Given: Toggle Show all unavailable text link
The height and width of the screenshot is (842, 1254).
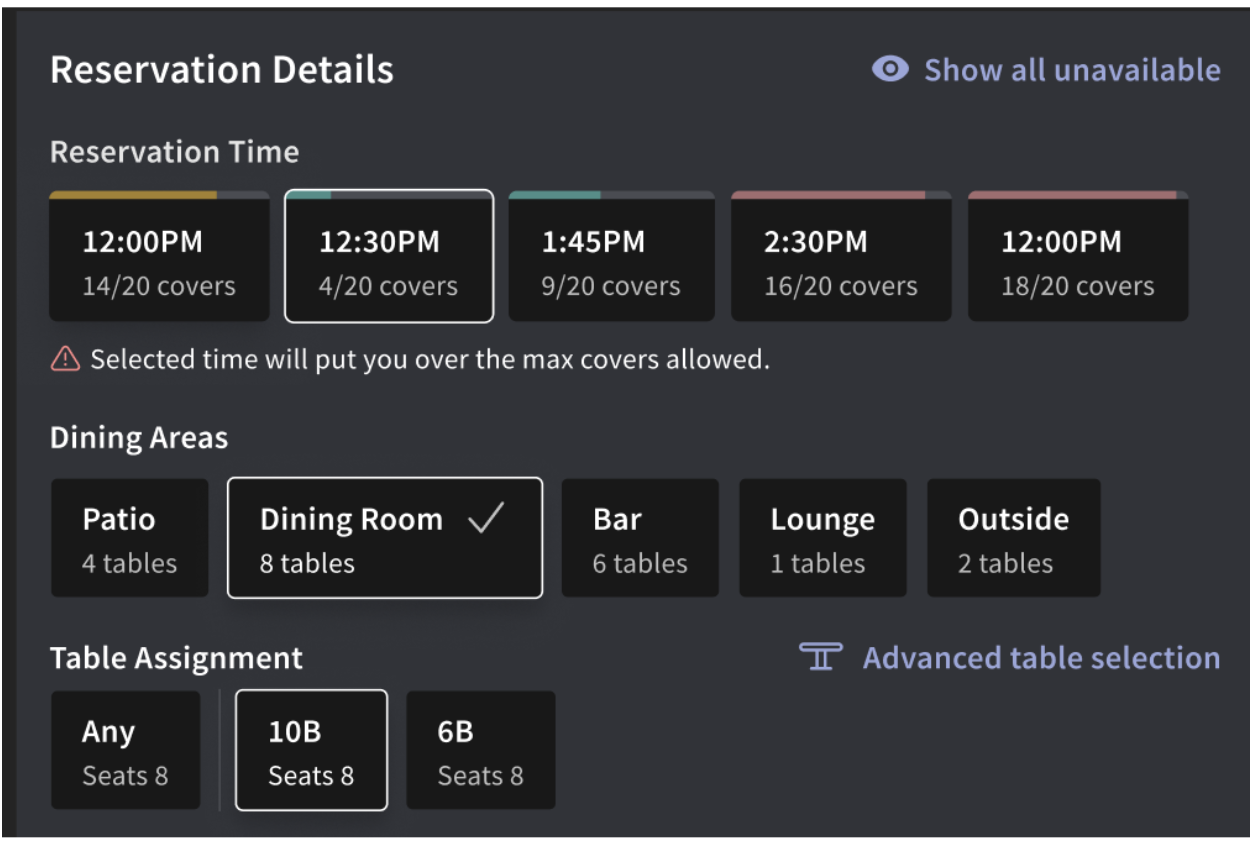Looking at the screenshot, I should (1071, 70).
